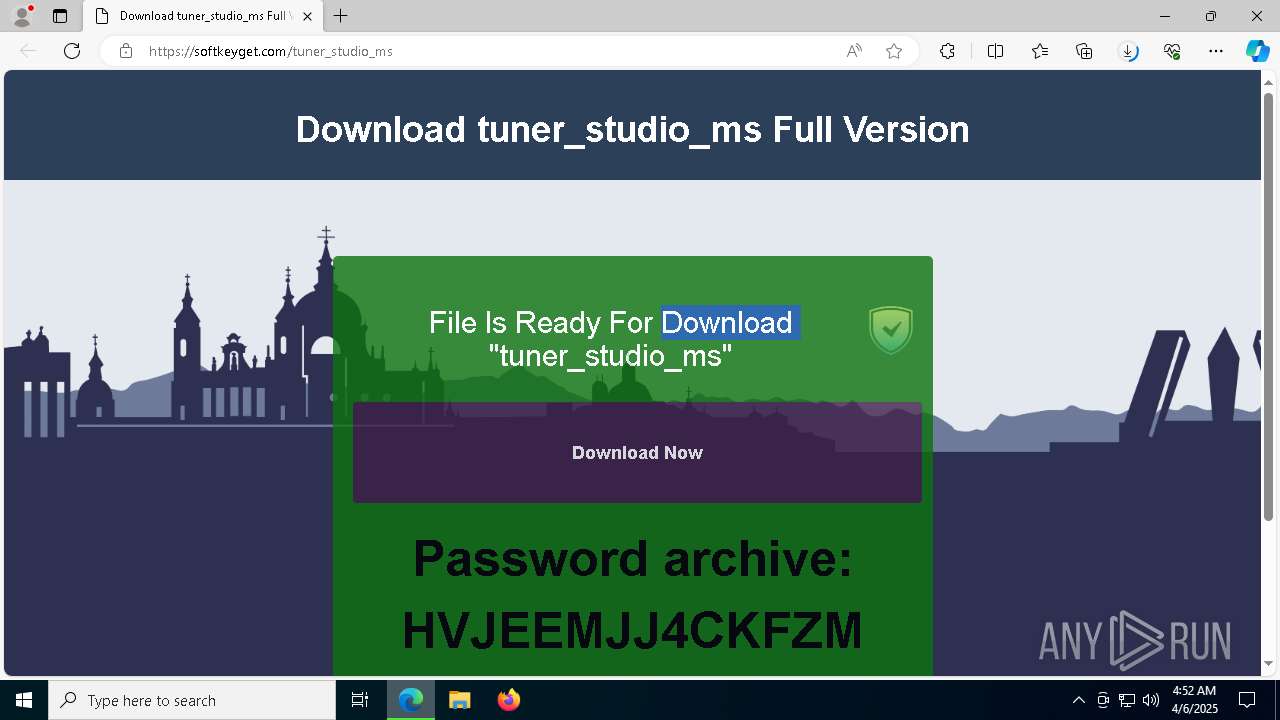
Task: Click page title Download tuner_studio_ms Full Version
Action: [x=632, y=129]
